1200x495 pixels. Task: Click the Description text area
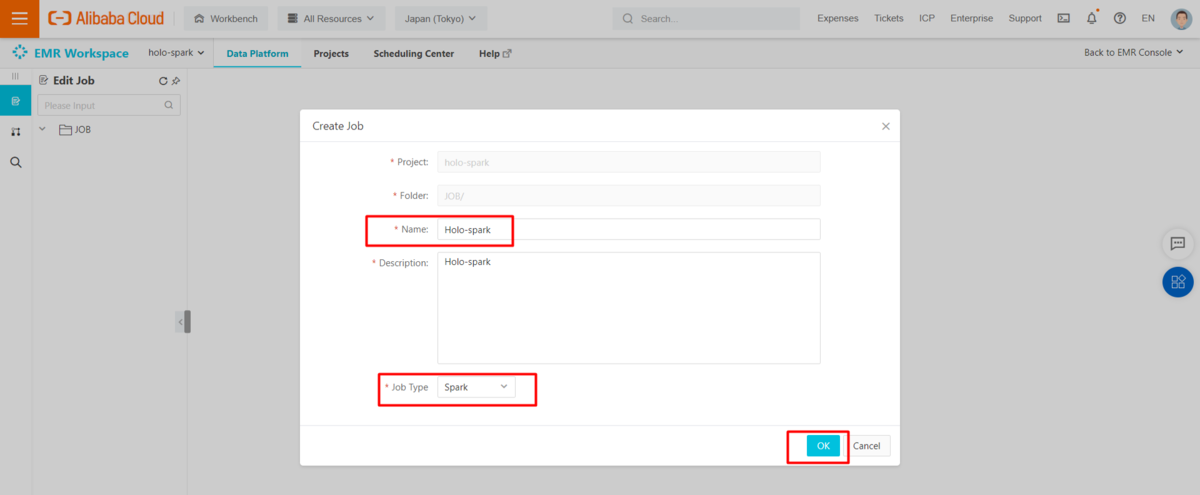click(629, 307)
